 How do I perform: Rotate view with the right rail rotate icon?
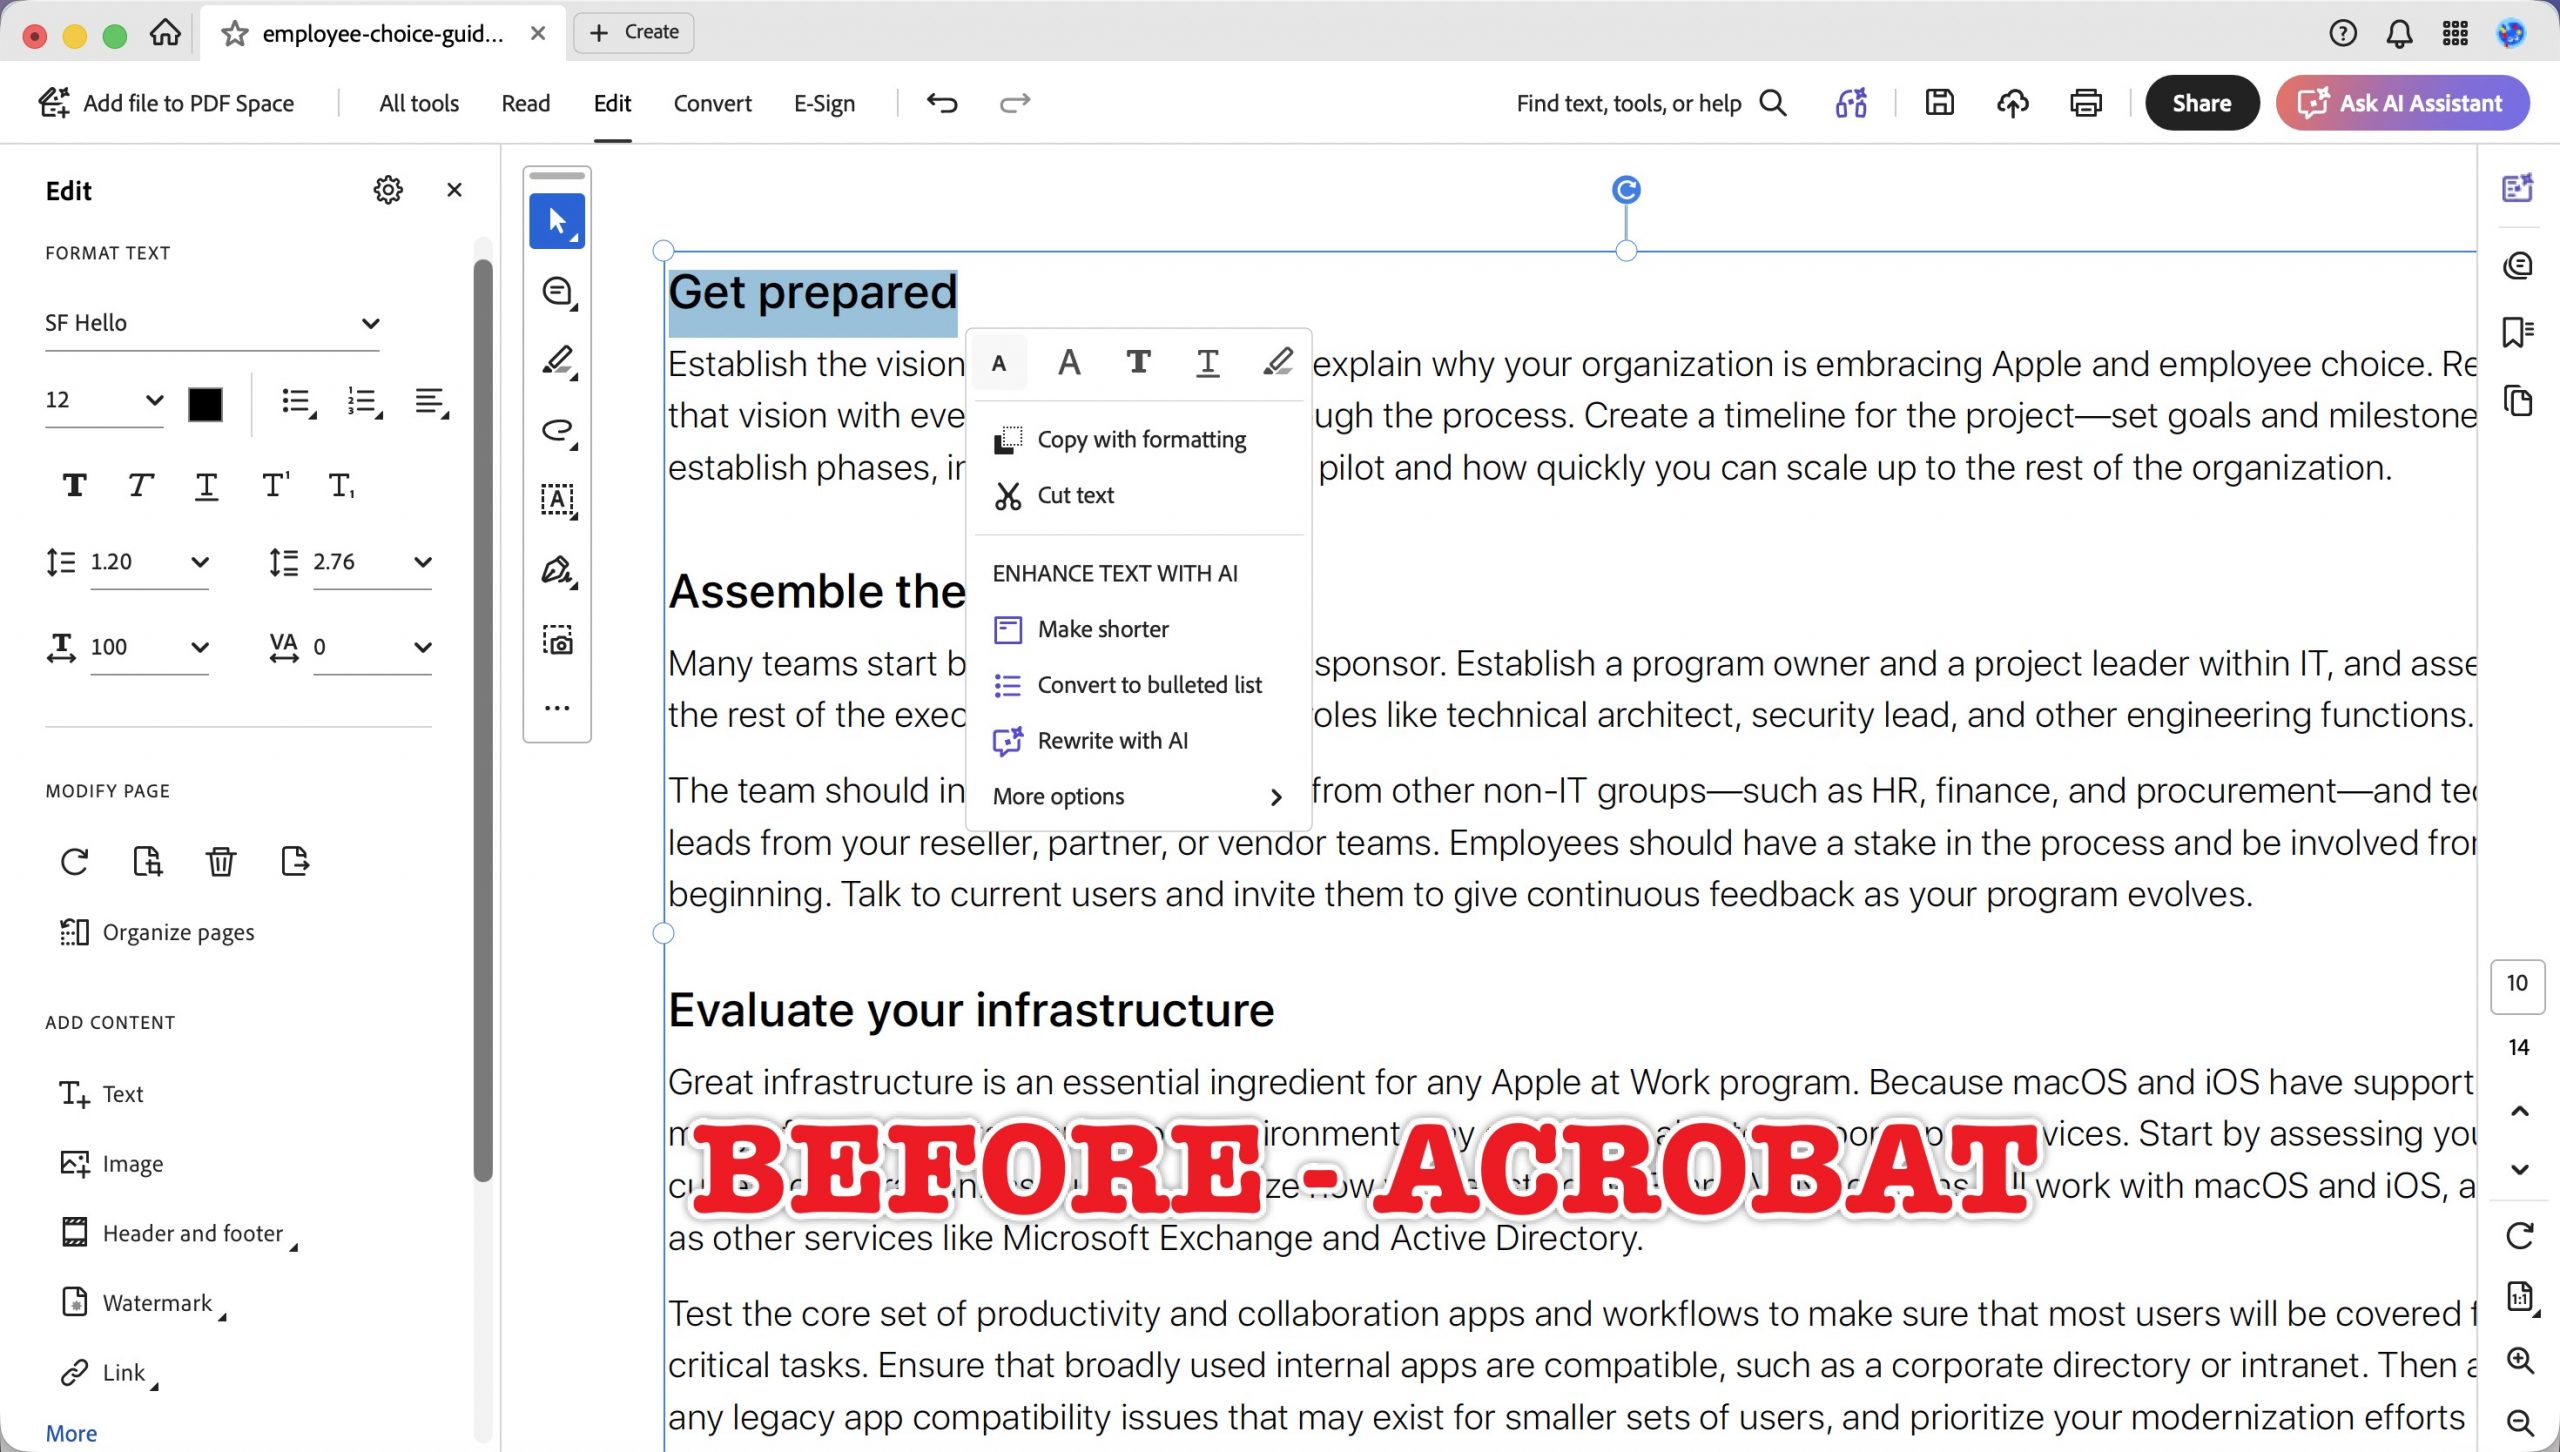click(2519, 1236)
